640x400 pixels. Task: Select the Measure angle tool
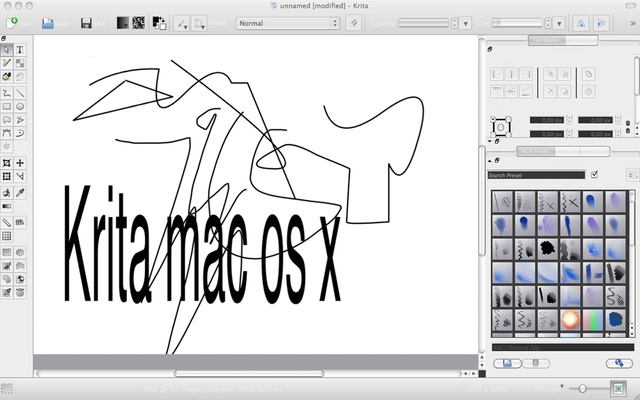[20, 176]
